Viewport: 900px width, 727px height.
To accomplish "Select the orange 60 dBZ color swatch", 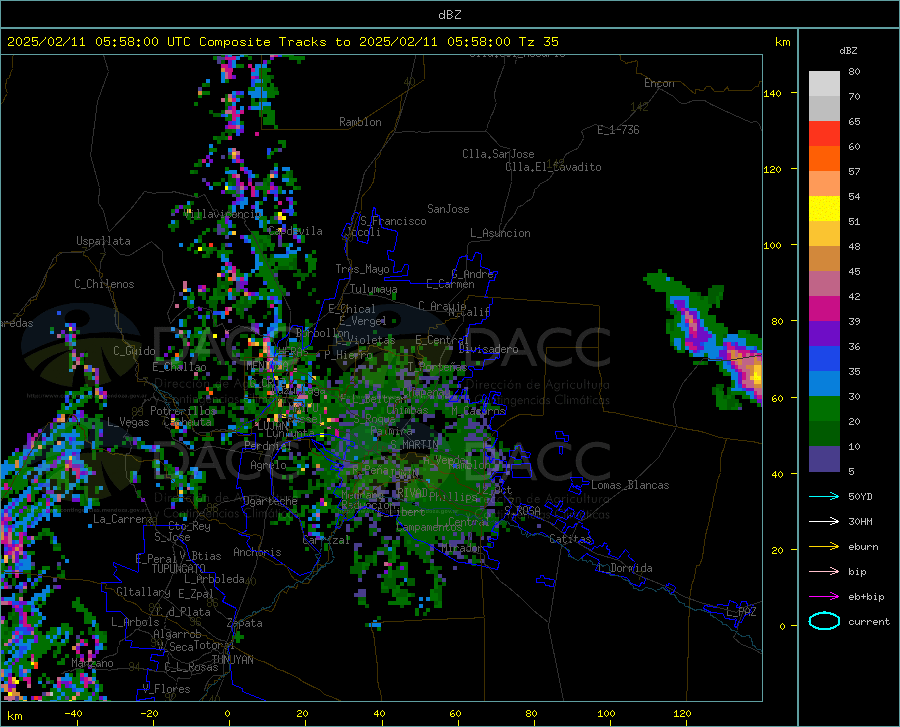I will point(824,159).
